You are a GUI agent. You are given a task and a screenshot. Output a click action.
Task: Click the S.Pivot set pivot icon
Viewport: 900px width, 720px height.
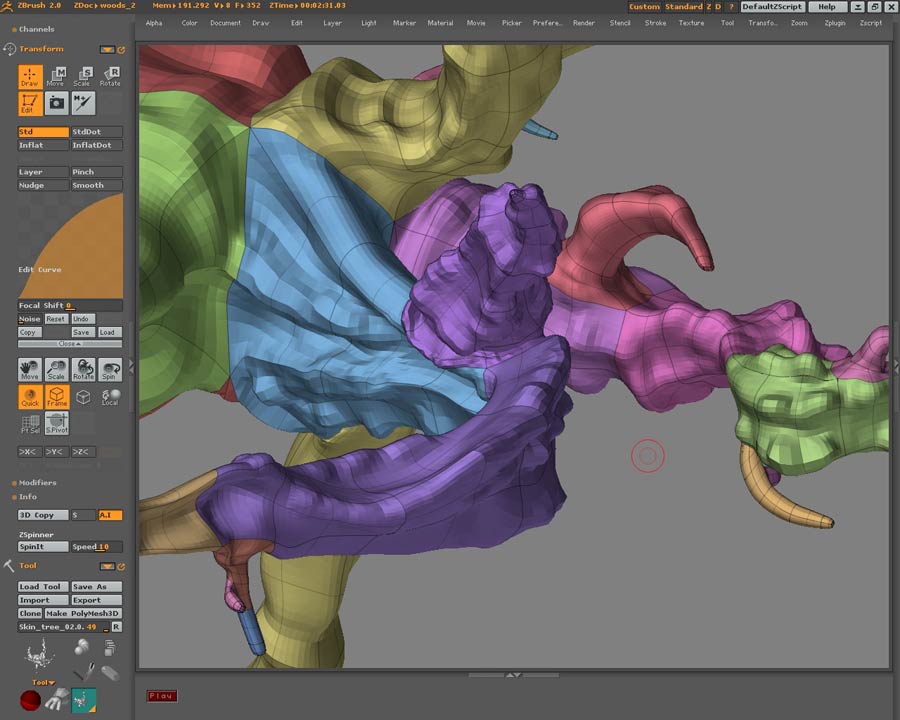pyautogui.click(x=57, y=423)
